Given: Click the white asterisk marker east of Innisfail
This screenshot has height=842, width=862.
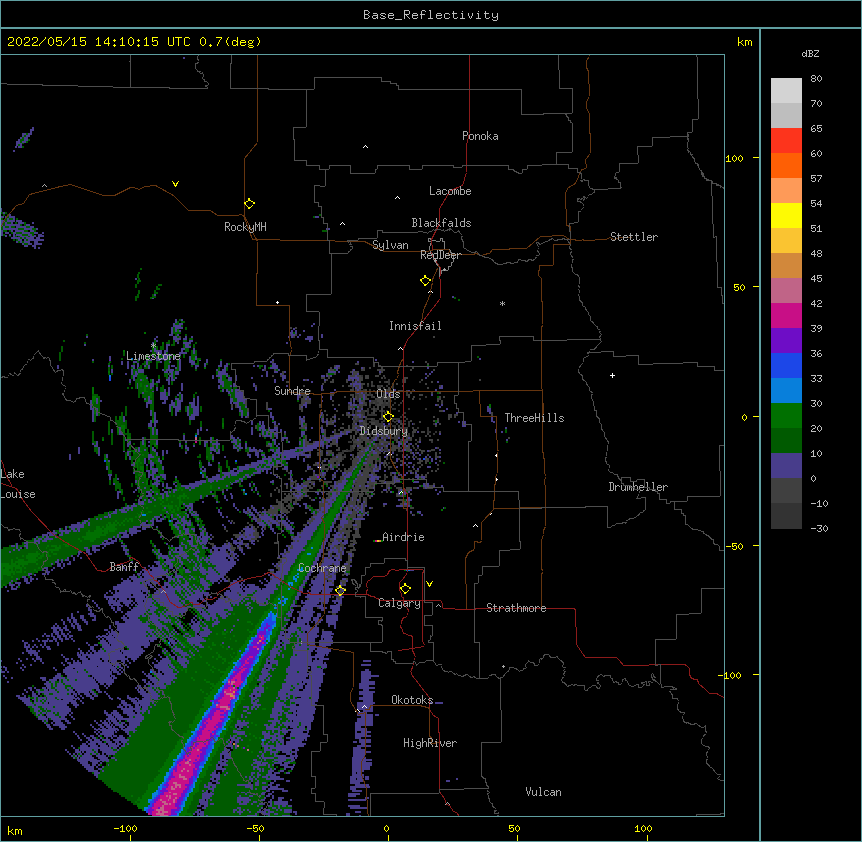Looking at the screenshot, I should [502, 303].
